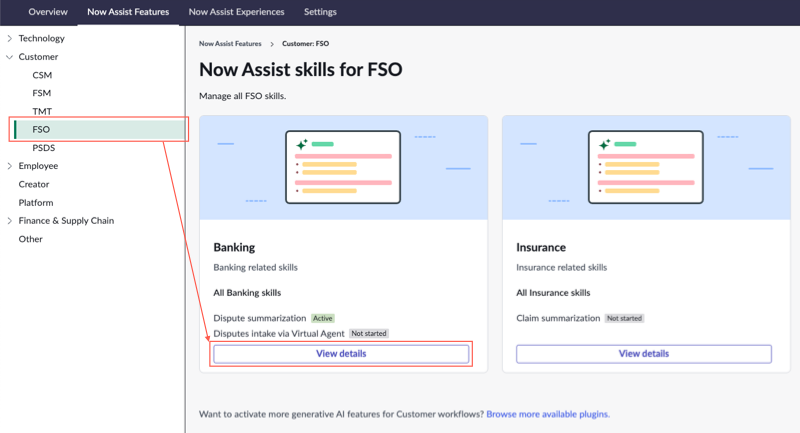Open the Now Assist Features tab
Image resolution: width=800 pixels, height=433 pixels.
click(128, 12)
